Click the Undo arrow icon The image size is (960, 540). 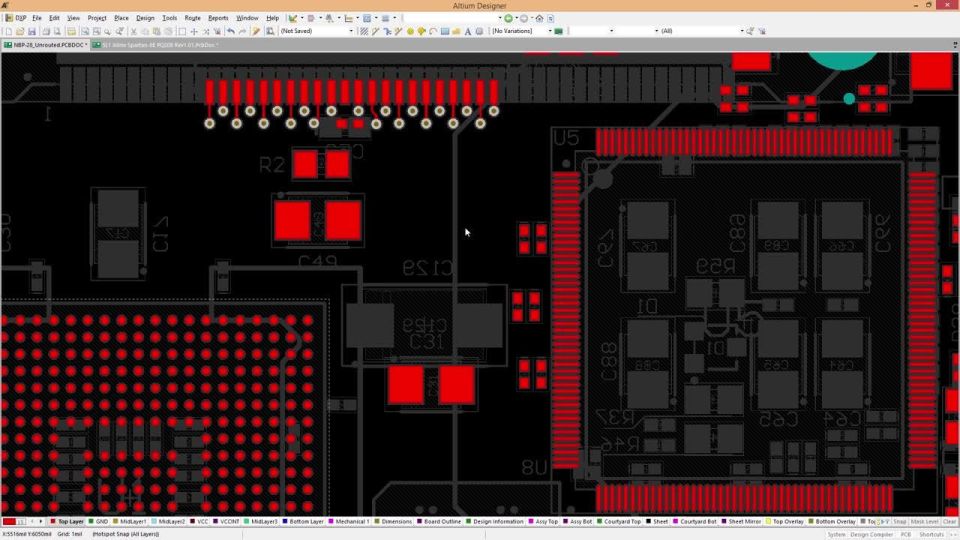click(231, 31)
